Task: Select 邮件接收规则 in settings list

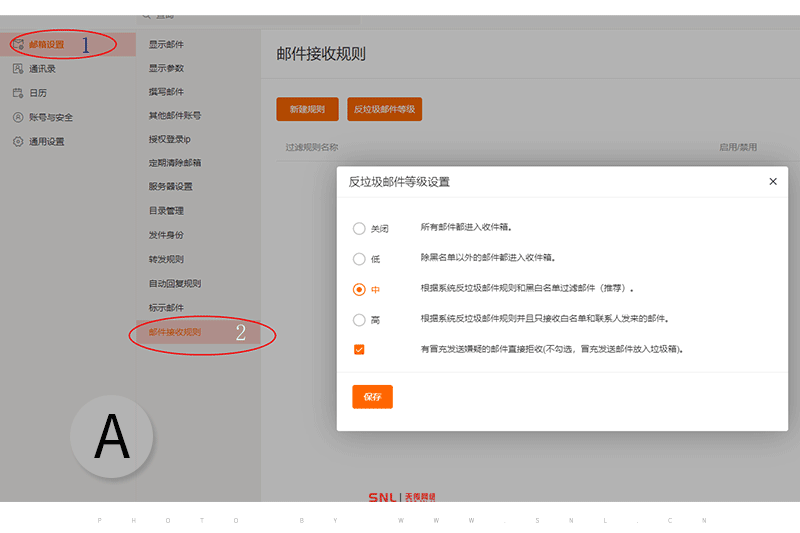Action: [x=175, y=332]
